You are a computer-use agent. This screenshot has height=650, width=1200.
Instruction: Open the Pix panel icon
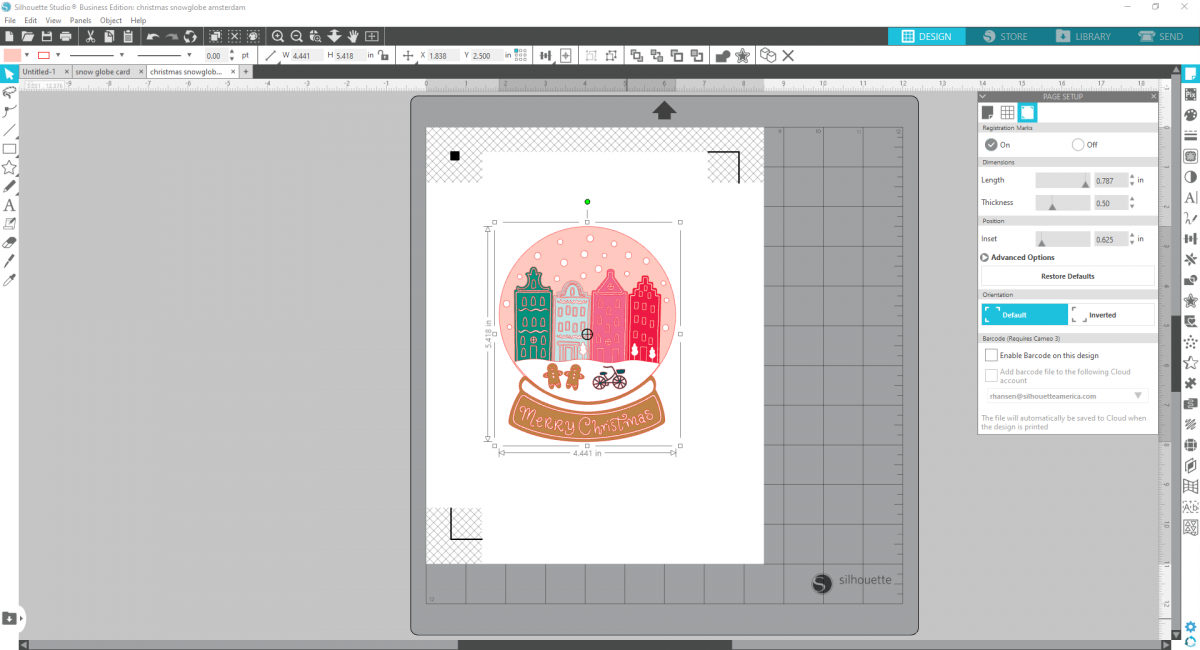pos(1190,94)
